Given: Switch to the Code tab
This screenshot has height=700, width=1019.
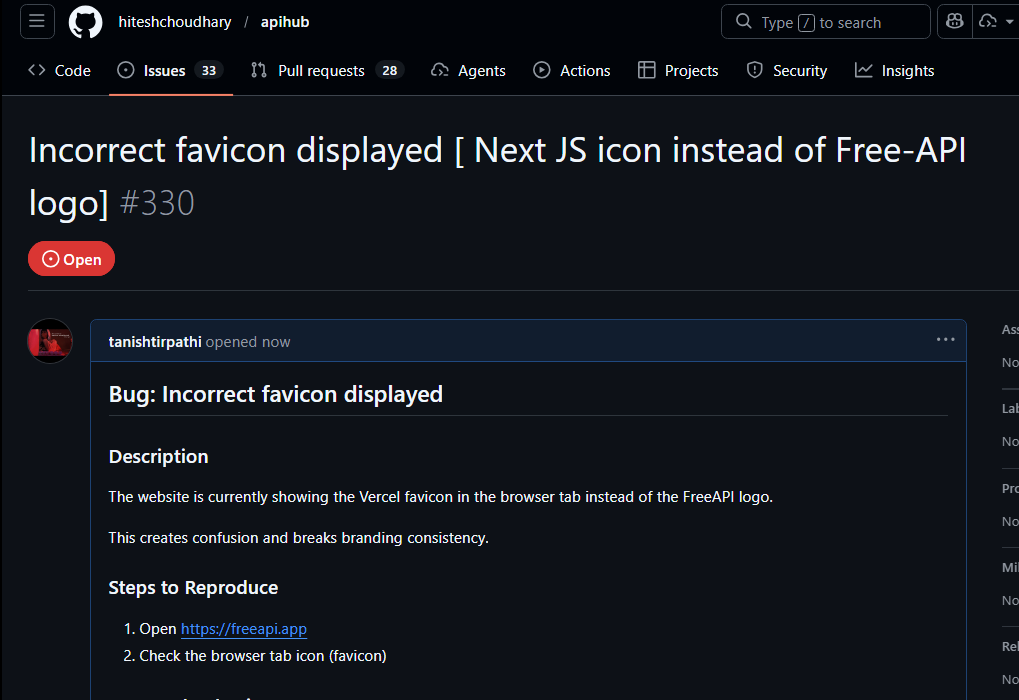Looking at the screenshot, I should pyautogui.click(x=60, y=71).
